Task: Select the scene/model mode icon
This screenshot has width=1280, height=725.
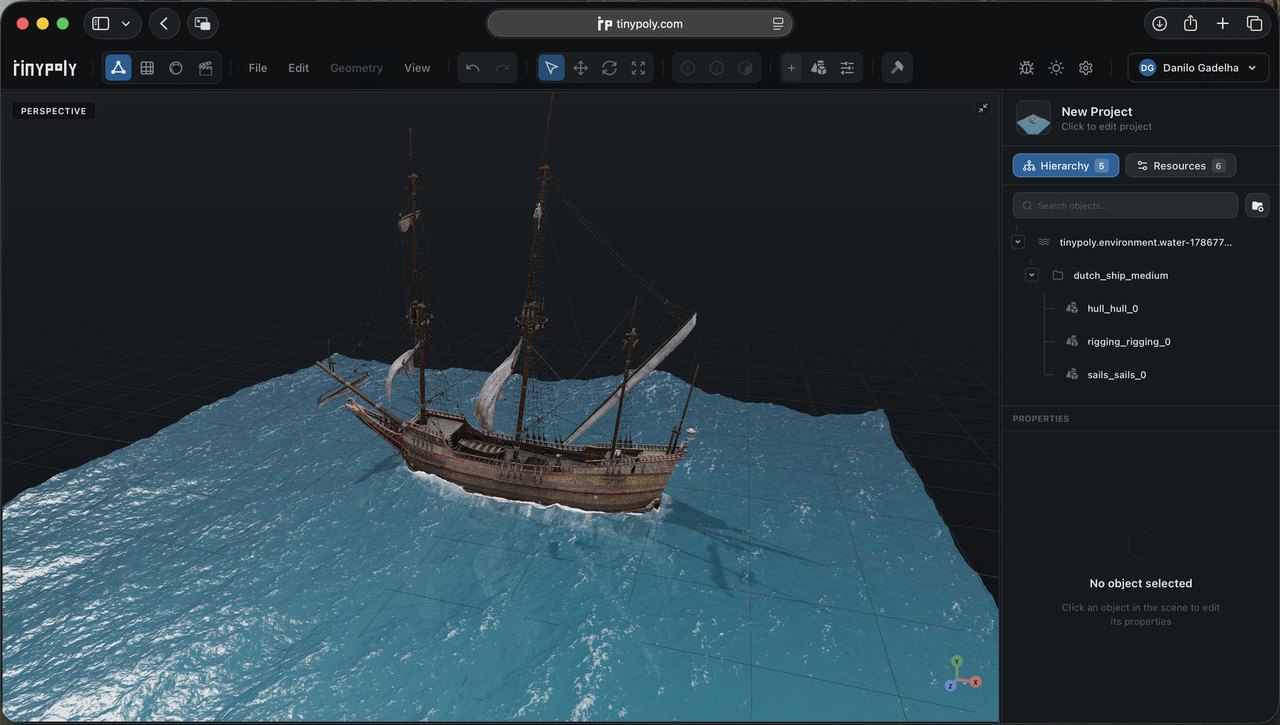Action: 118,68
